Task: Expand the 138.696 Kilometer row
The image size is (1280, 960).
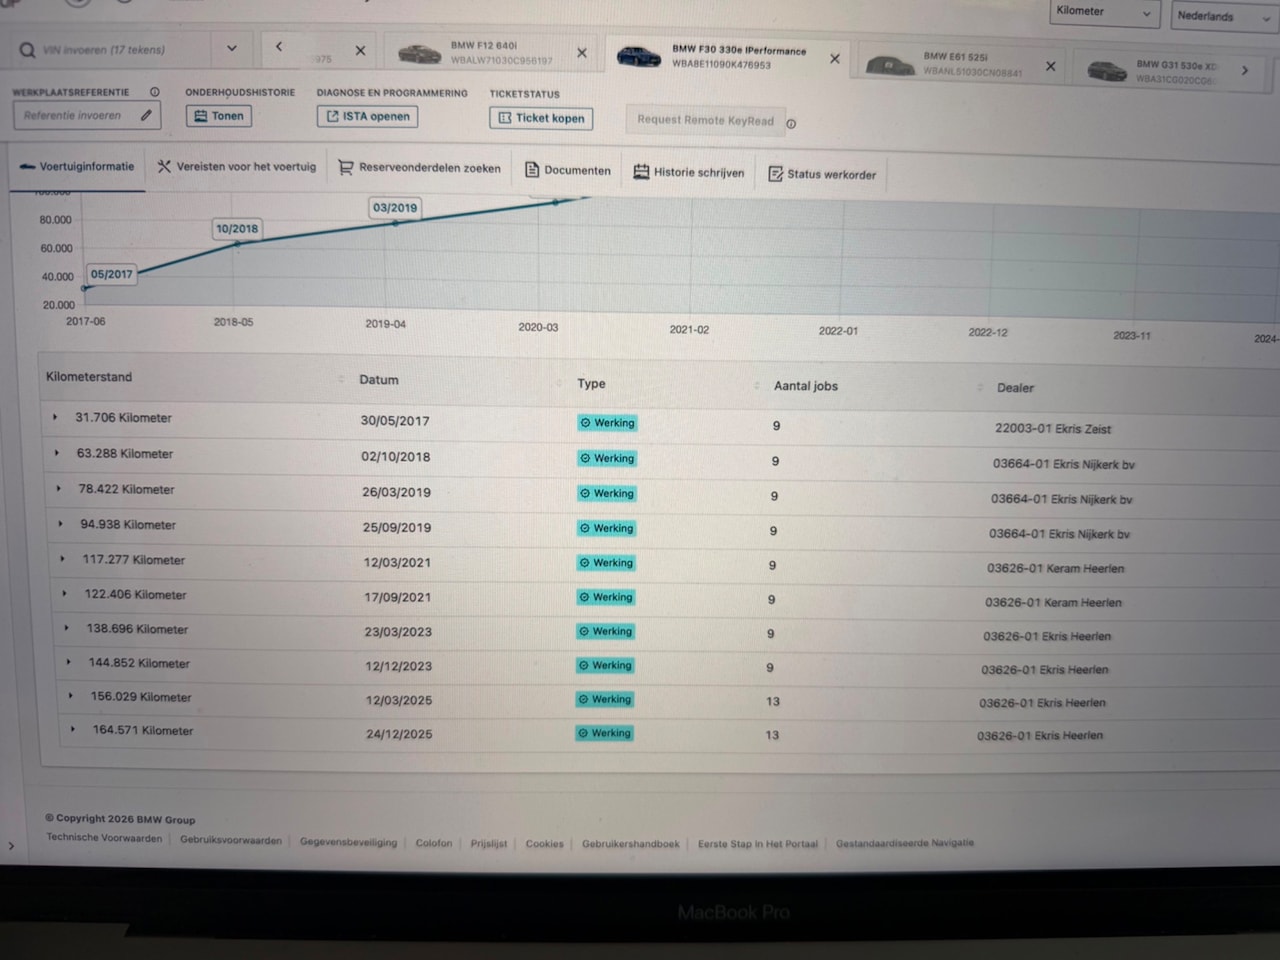Action: coord(67,628)
